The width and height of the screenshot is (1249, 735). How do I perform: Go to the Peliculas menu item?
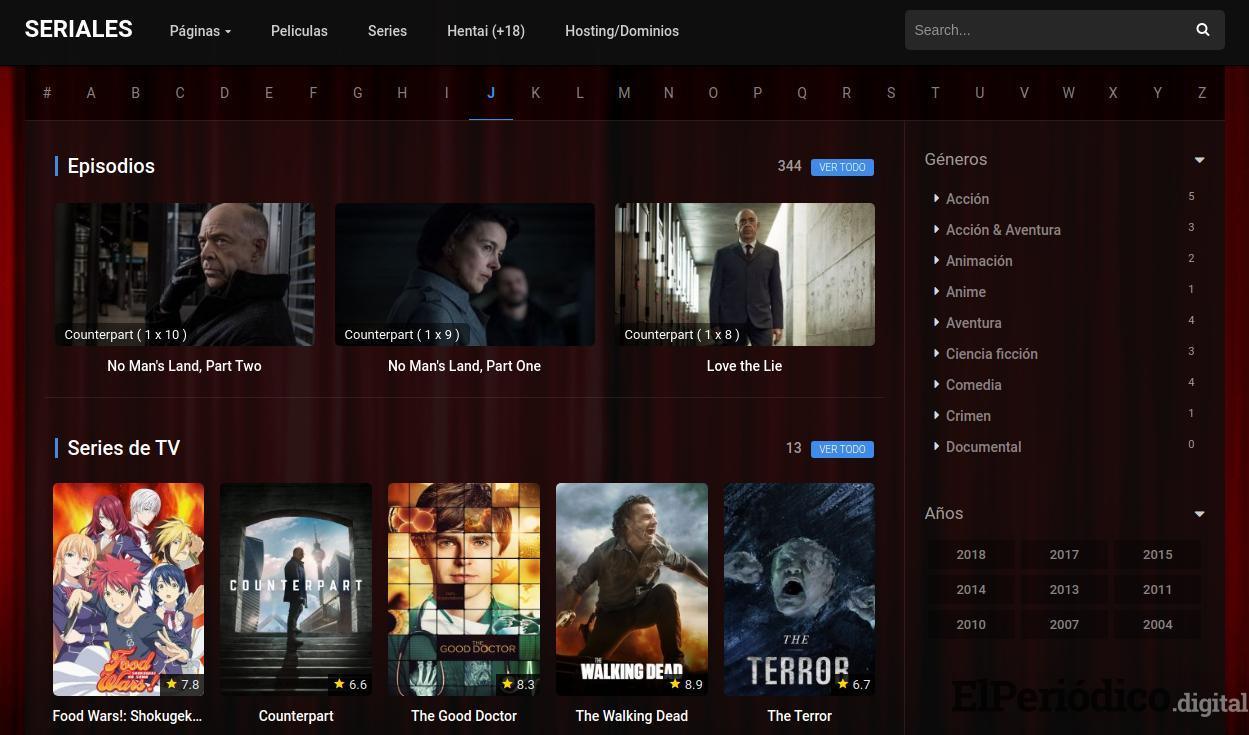299,31
